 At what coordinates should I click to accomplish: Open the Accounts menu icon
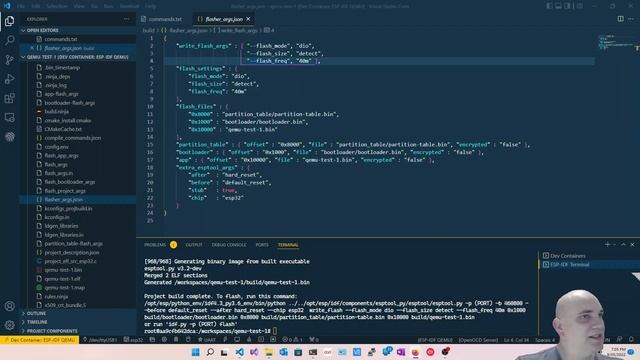click(9, 306)
